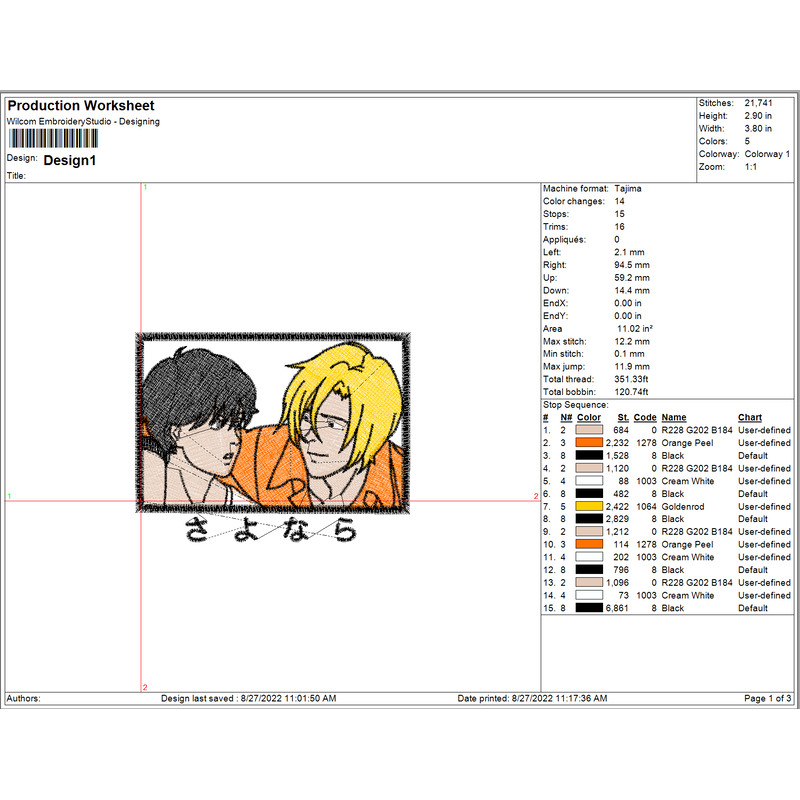Click the Stitches count 21,741 value

pyautogui.click(x=757, y=102)
